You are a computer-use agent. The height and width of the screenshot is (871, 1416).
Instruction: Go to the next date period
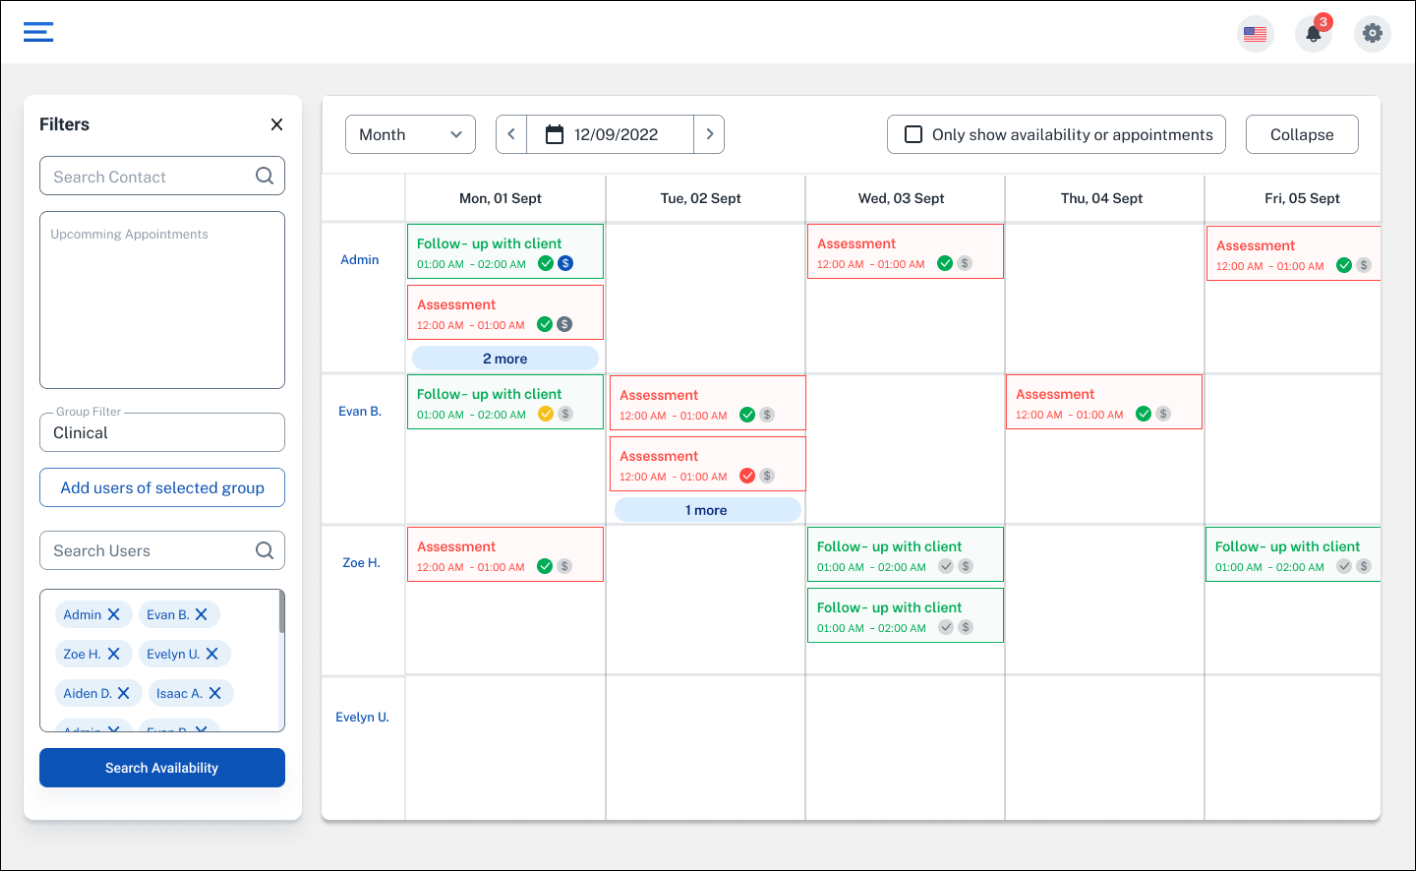point(709,134)
